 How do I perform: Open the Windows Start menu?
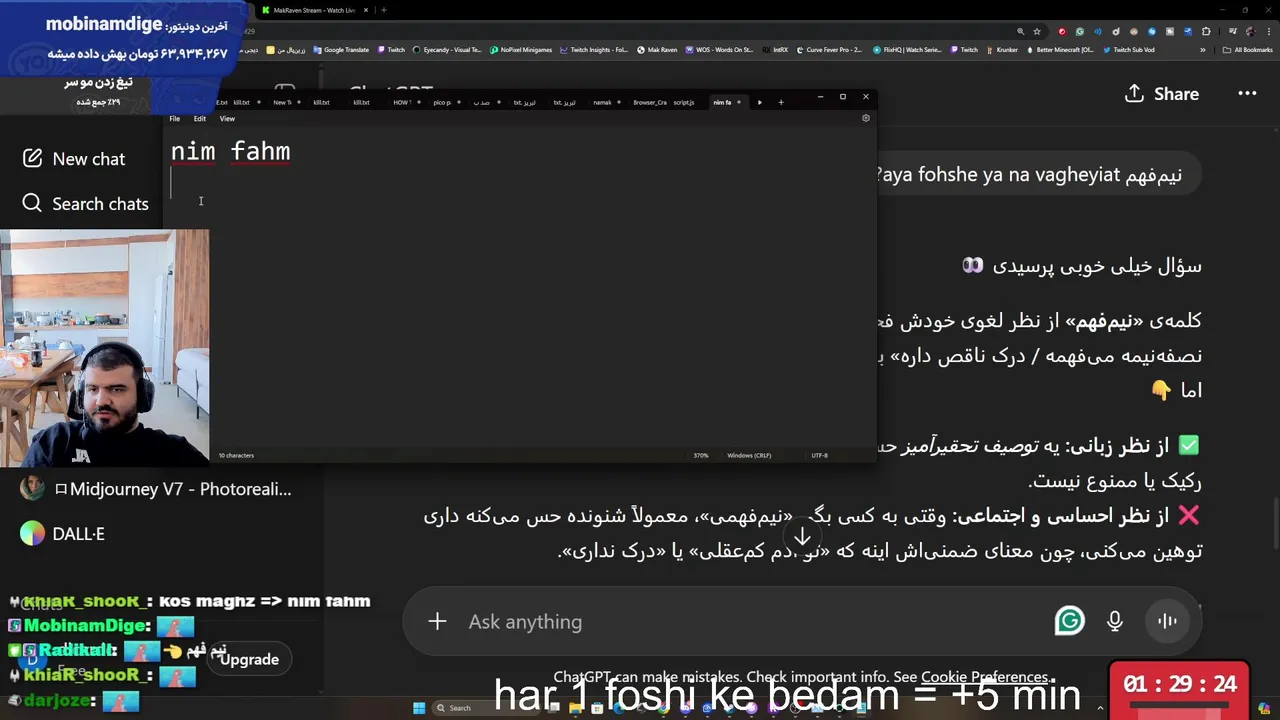(x=419, y=708)
